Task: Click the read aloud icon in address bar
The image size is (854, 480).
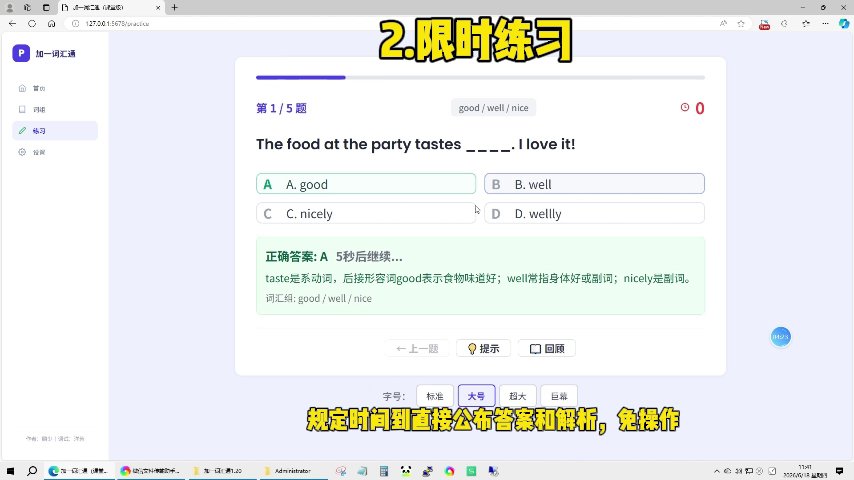Action: pos(723,23)
